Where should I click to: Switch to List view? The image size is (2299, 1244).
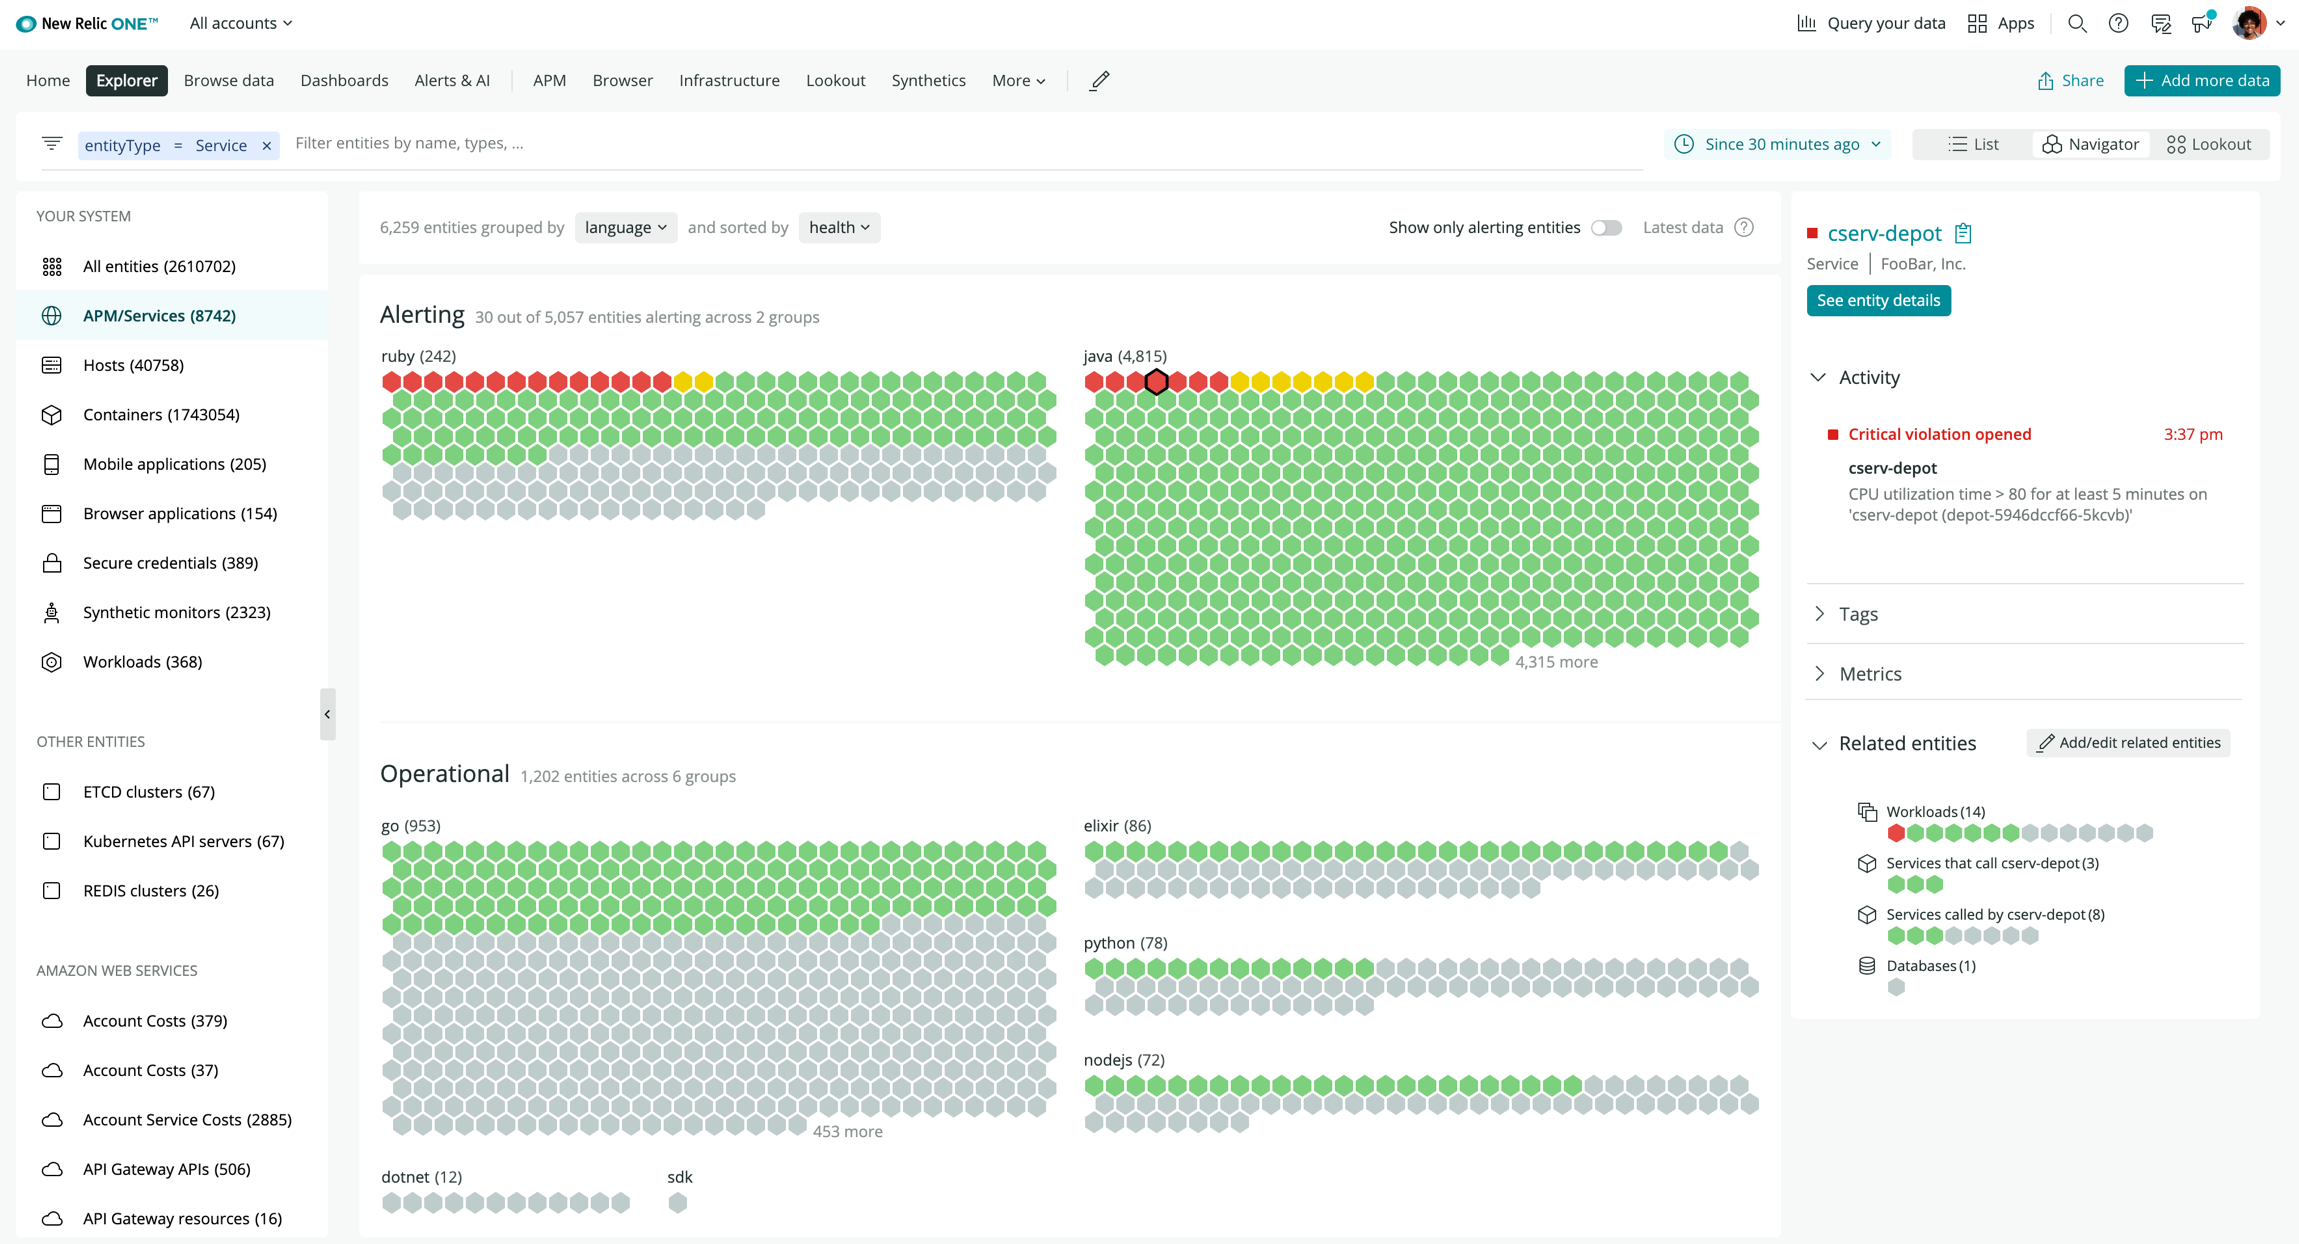point(1973,144)
